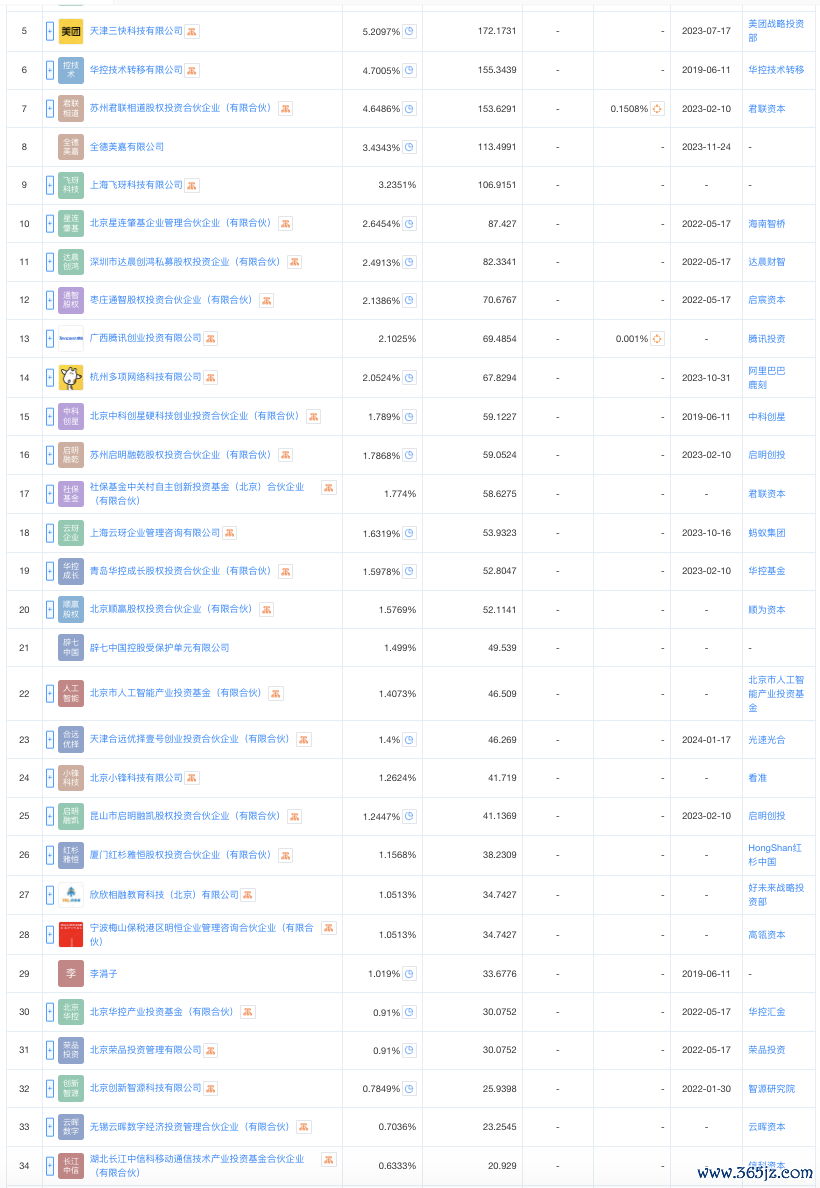The height and width of the screenshot is (1188, 820).
Task: Click the 好未来战略投资部 investor link
Action: coord(776,895)
